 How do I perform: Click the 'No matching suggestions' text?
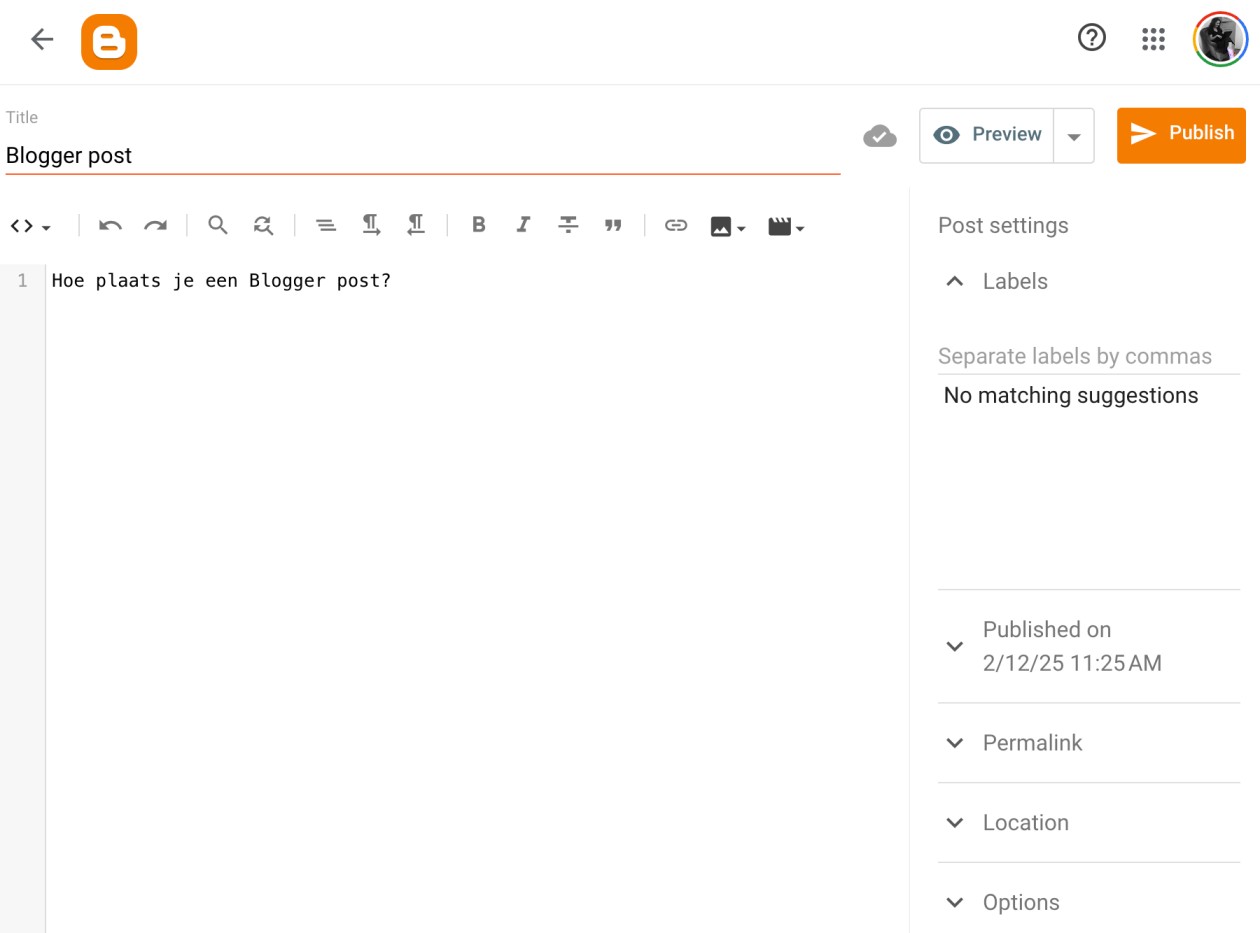click(1071, 396)
